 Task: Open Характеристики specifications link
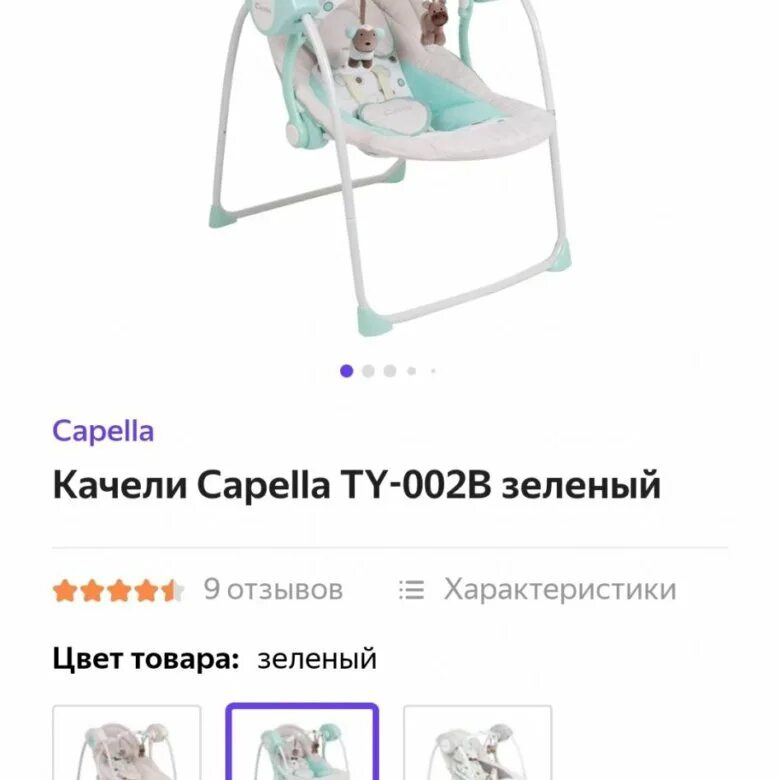[x=560, y=589]
